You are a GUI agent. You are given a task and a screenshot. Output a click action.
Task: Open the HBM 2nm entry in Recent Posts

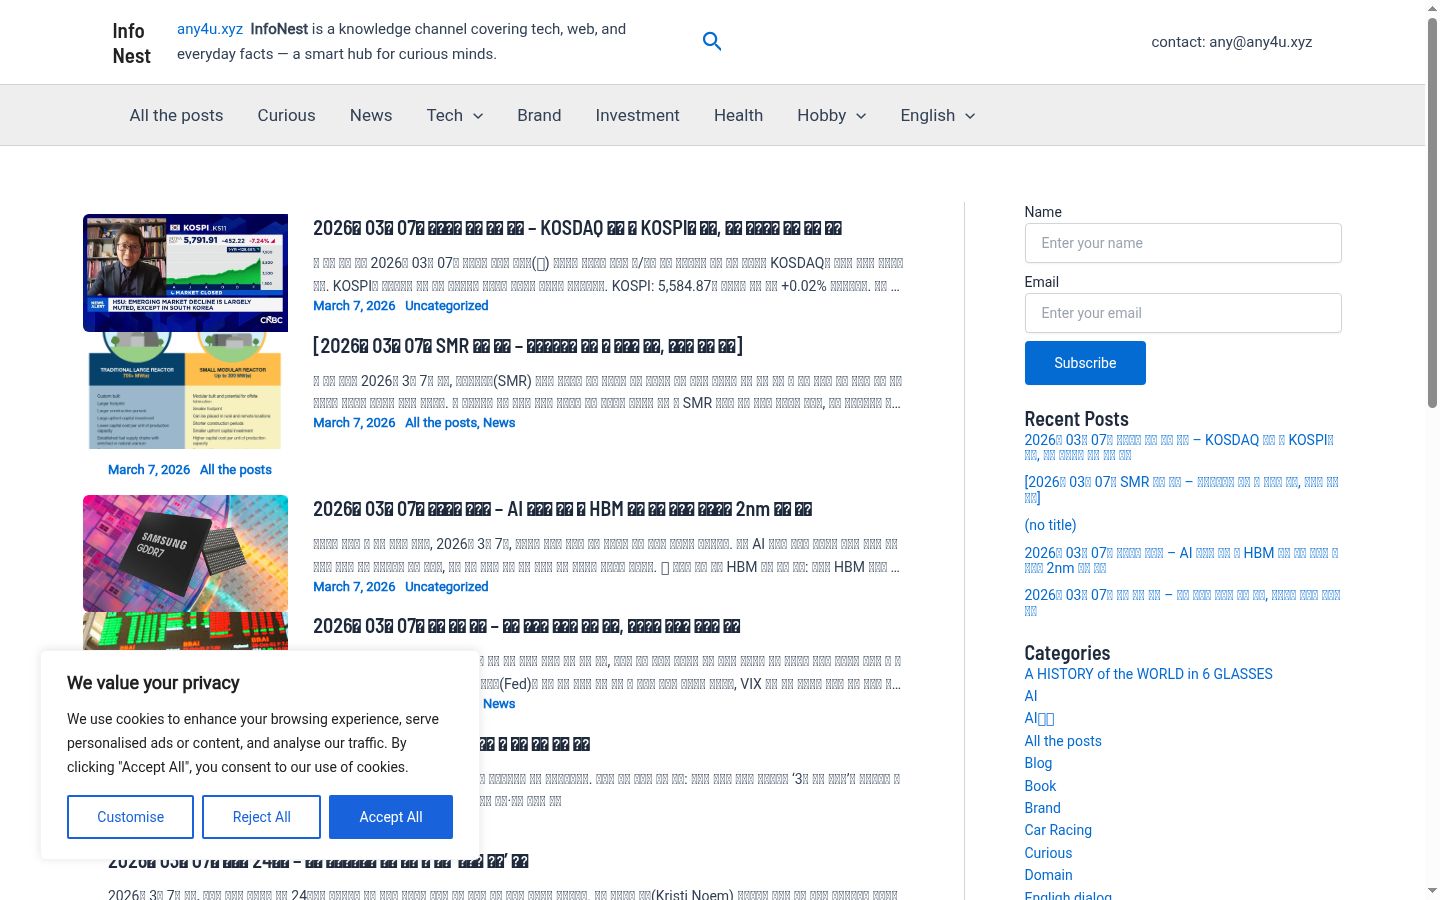[x=1181, y=560]
